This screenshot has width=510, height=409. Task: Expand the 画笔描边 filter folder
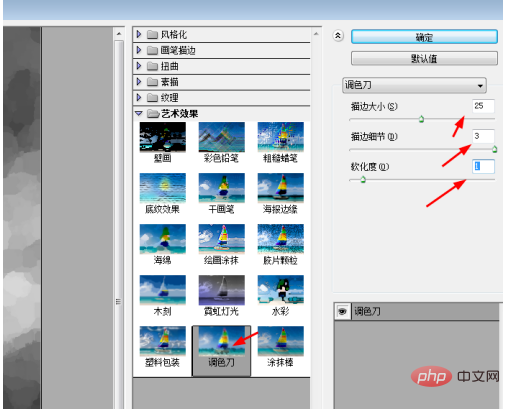[x=139, y=50]
